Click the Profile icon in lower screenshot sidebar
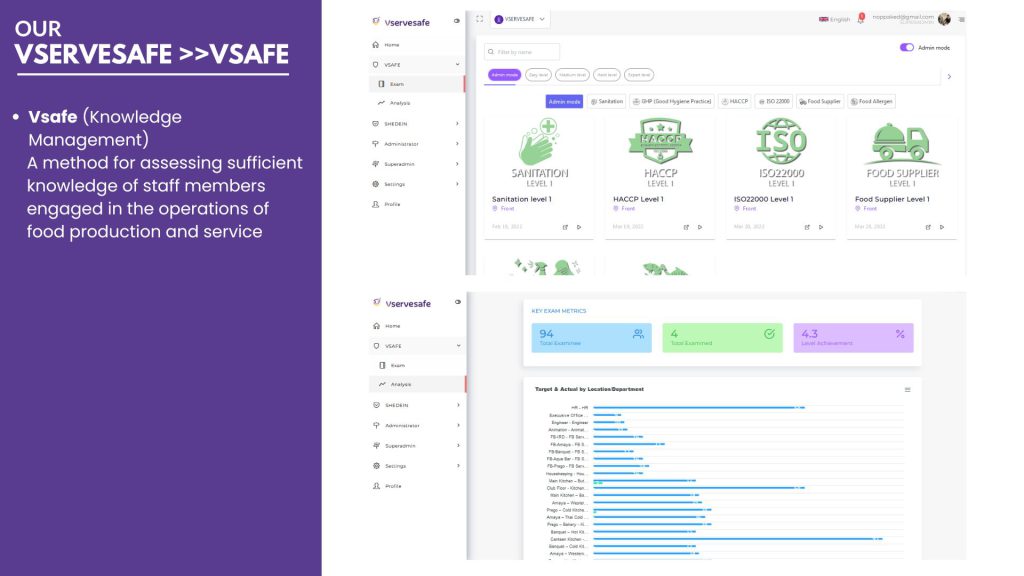Viewport: 1024px width, 576px height. point(376,486)
